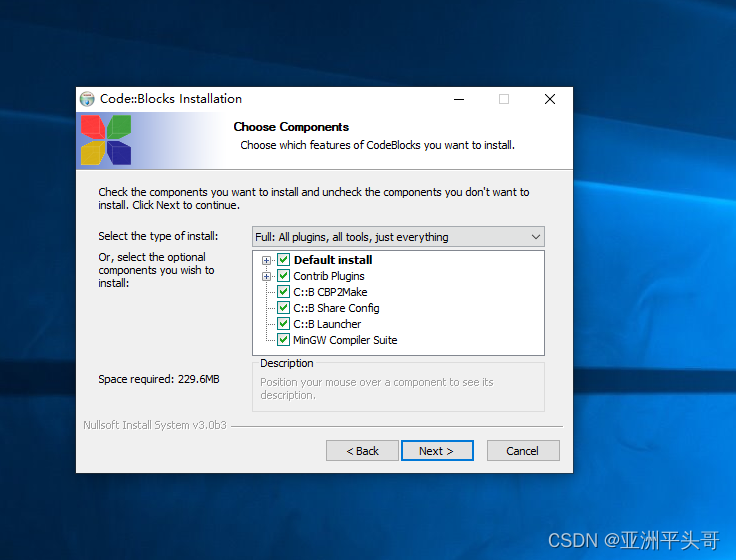
Task: Click the Nullsoft Install System v3.0b3 text
Action: tap(155, 425)
